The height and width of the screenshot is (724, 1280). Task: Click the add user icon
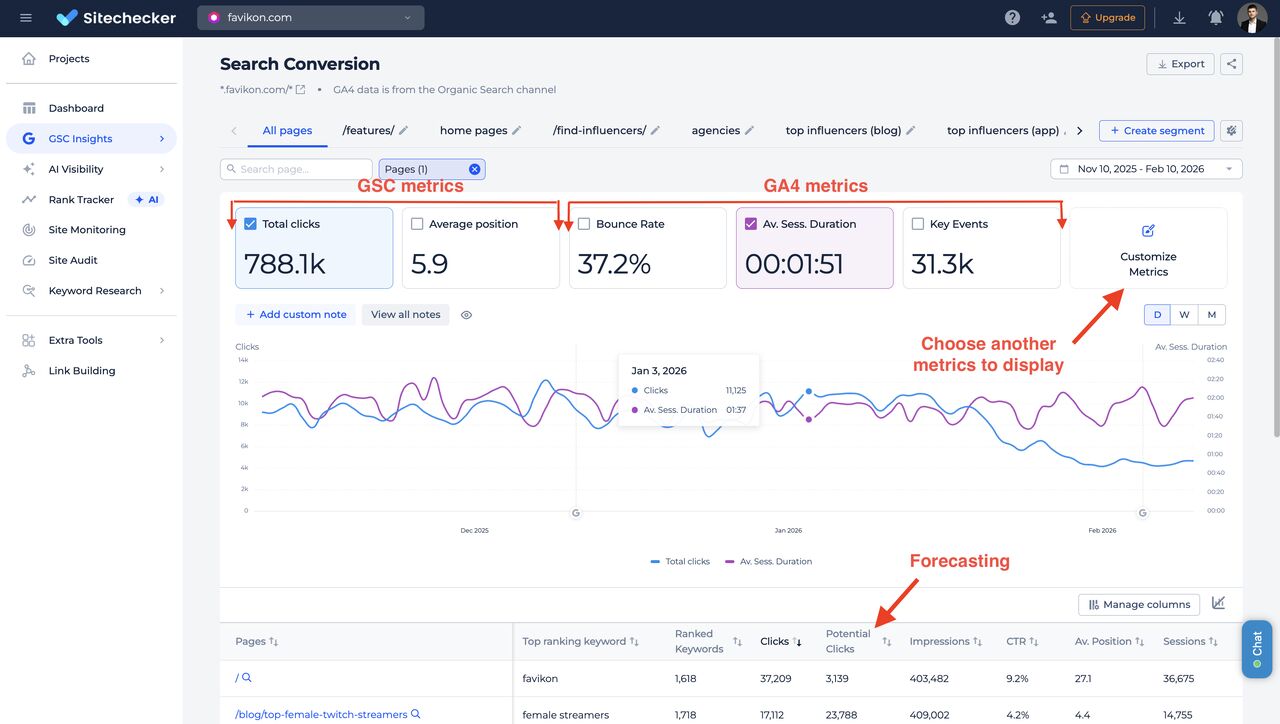(x=1048, y=18)
